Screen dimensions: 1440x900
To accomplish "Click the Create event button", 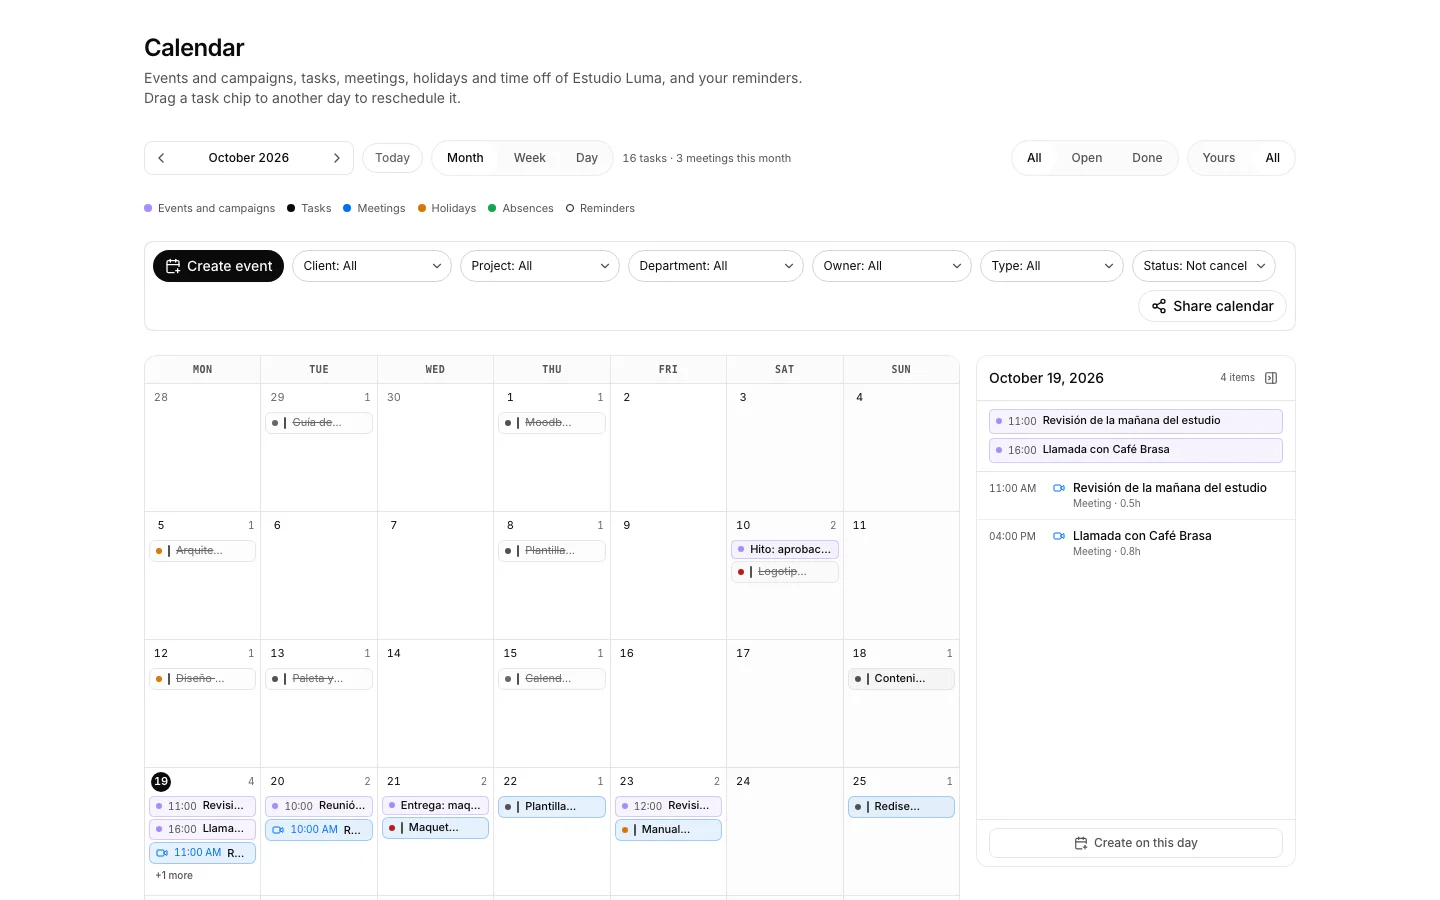I will coord(218,266).
